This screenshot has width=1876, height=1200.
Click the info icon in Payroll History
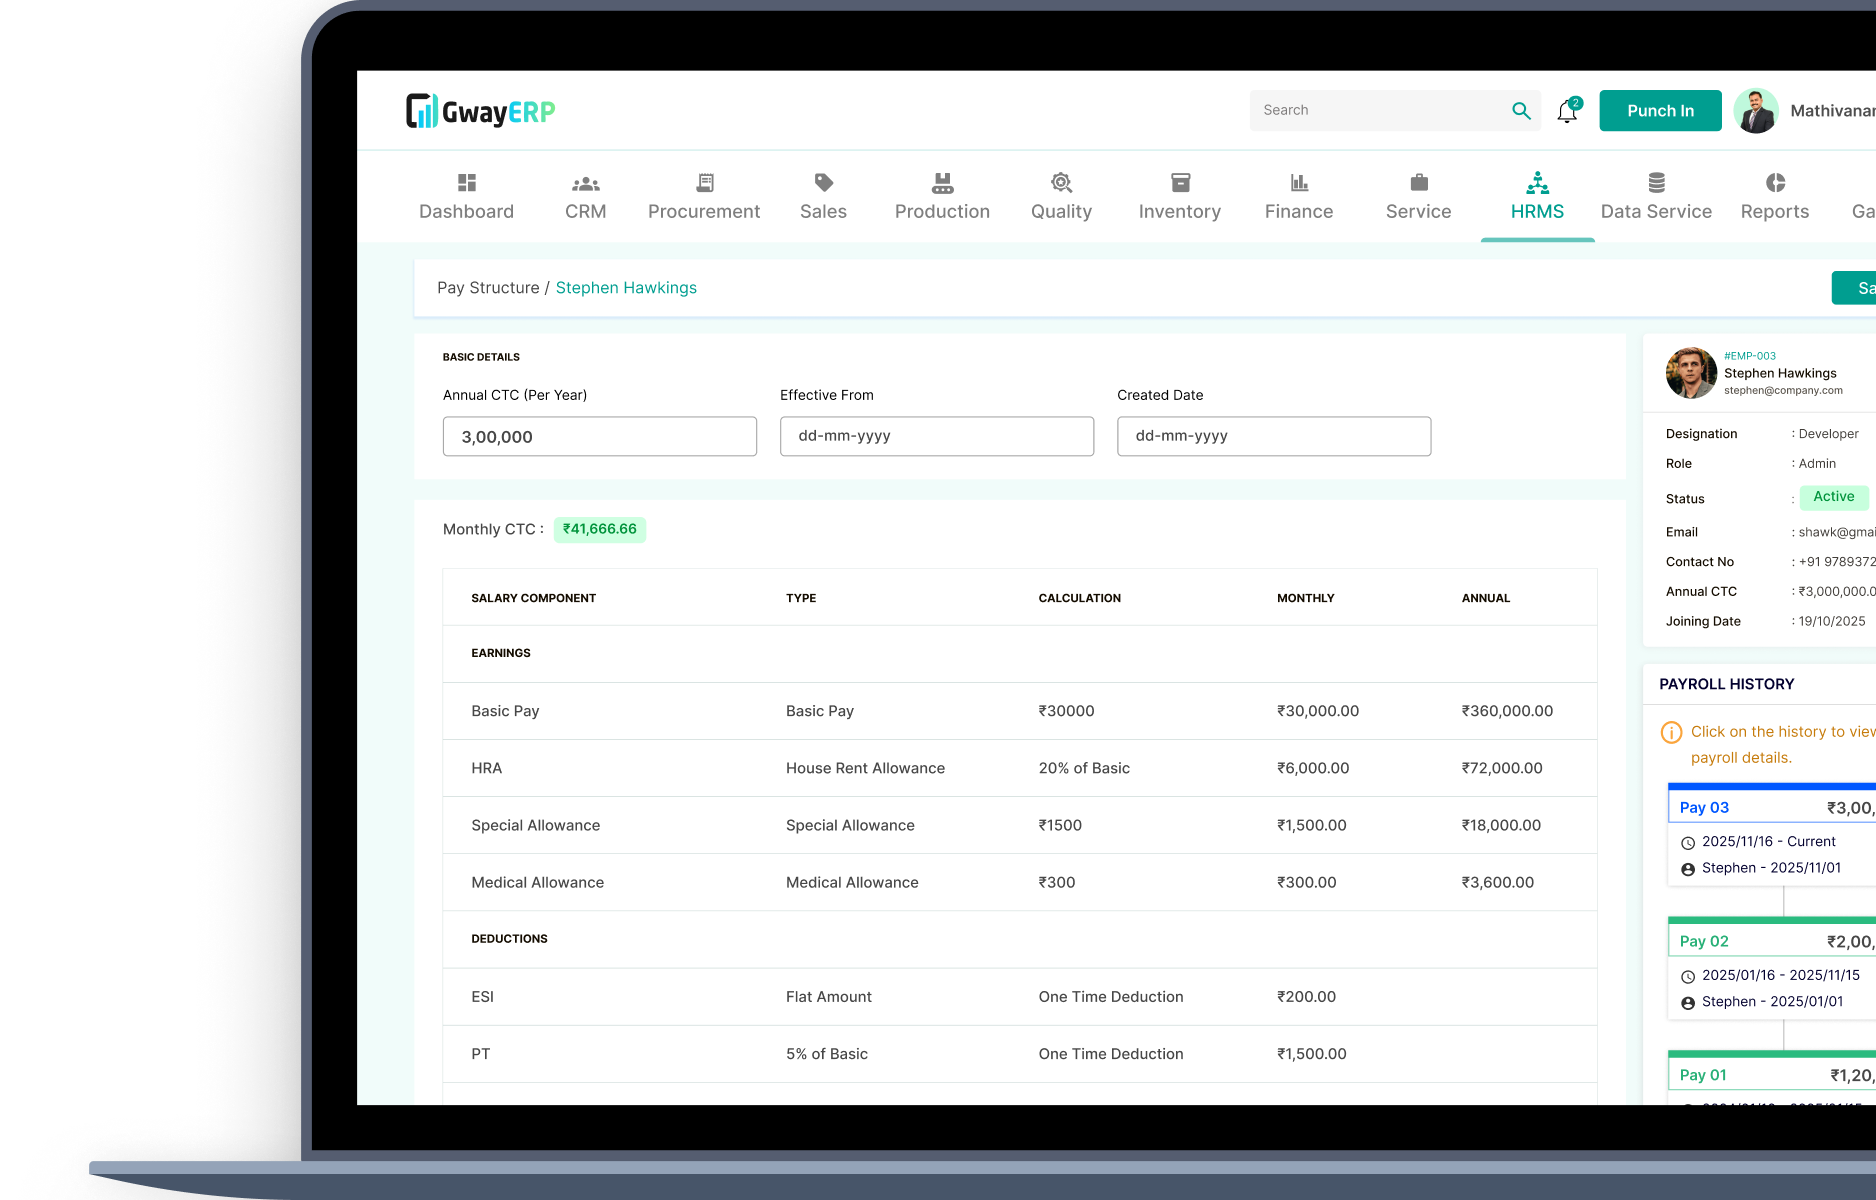coord(1672,732)
